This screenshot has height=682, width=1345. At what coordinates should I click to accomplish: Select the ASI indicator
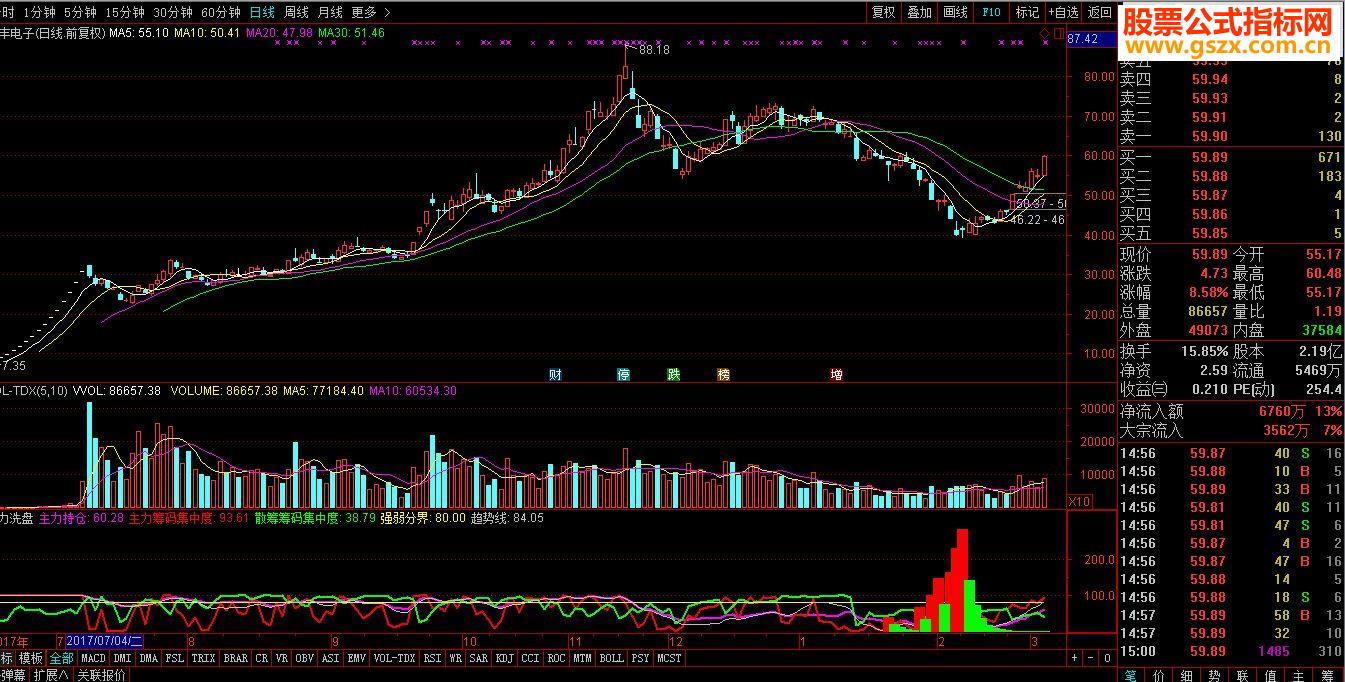(330, 658)
